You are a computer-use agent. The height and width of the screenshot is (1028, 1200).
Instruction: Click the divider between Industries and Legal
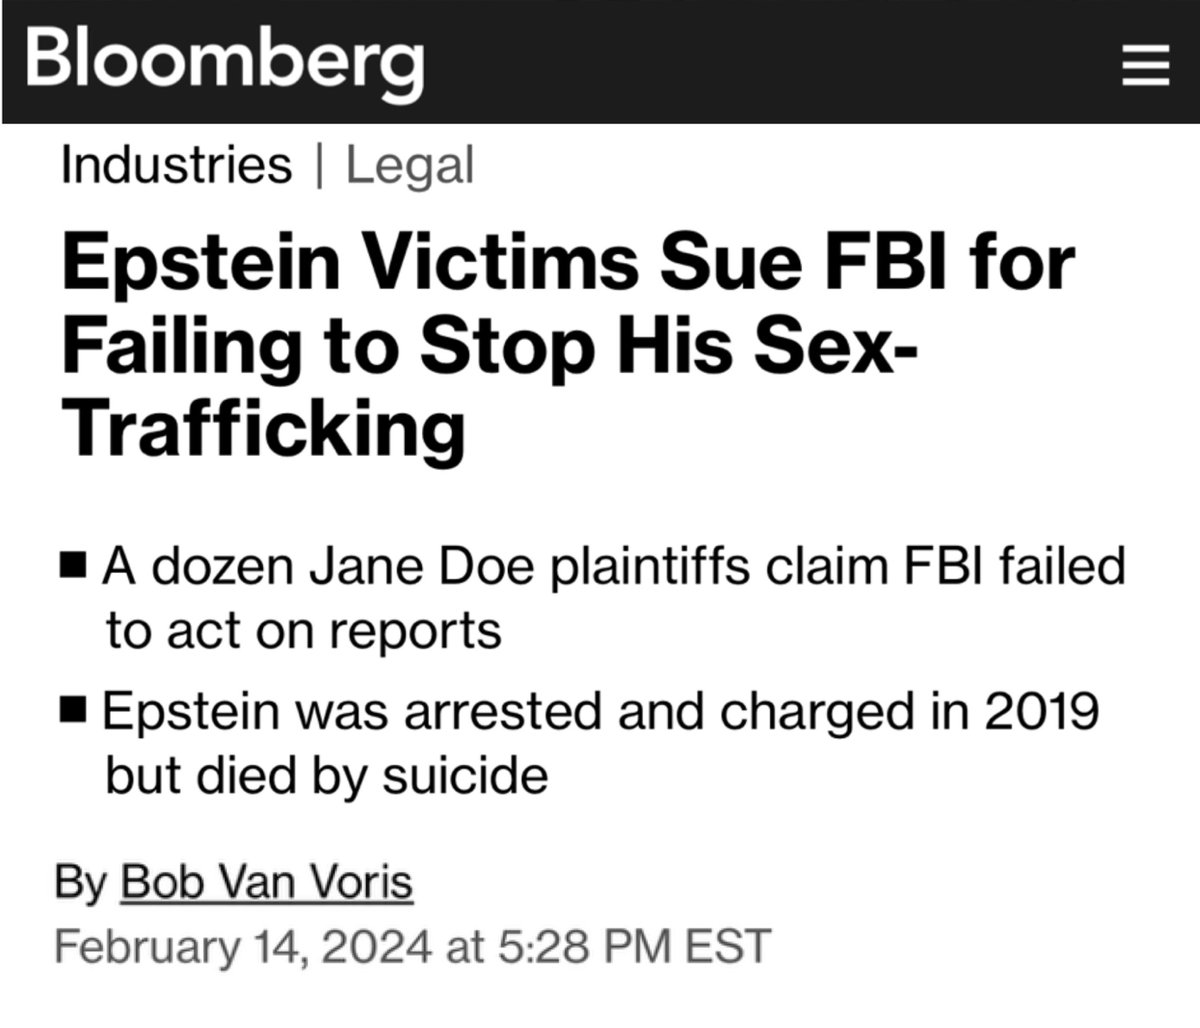tap(319, 166)
